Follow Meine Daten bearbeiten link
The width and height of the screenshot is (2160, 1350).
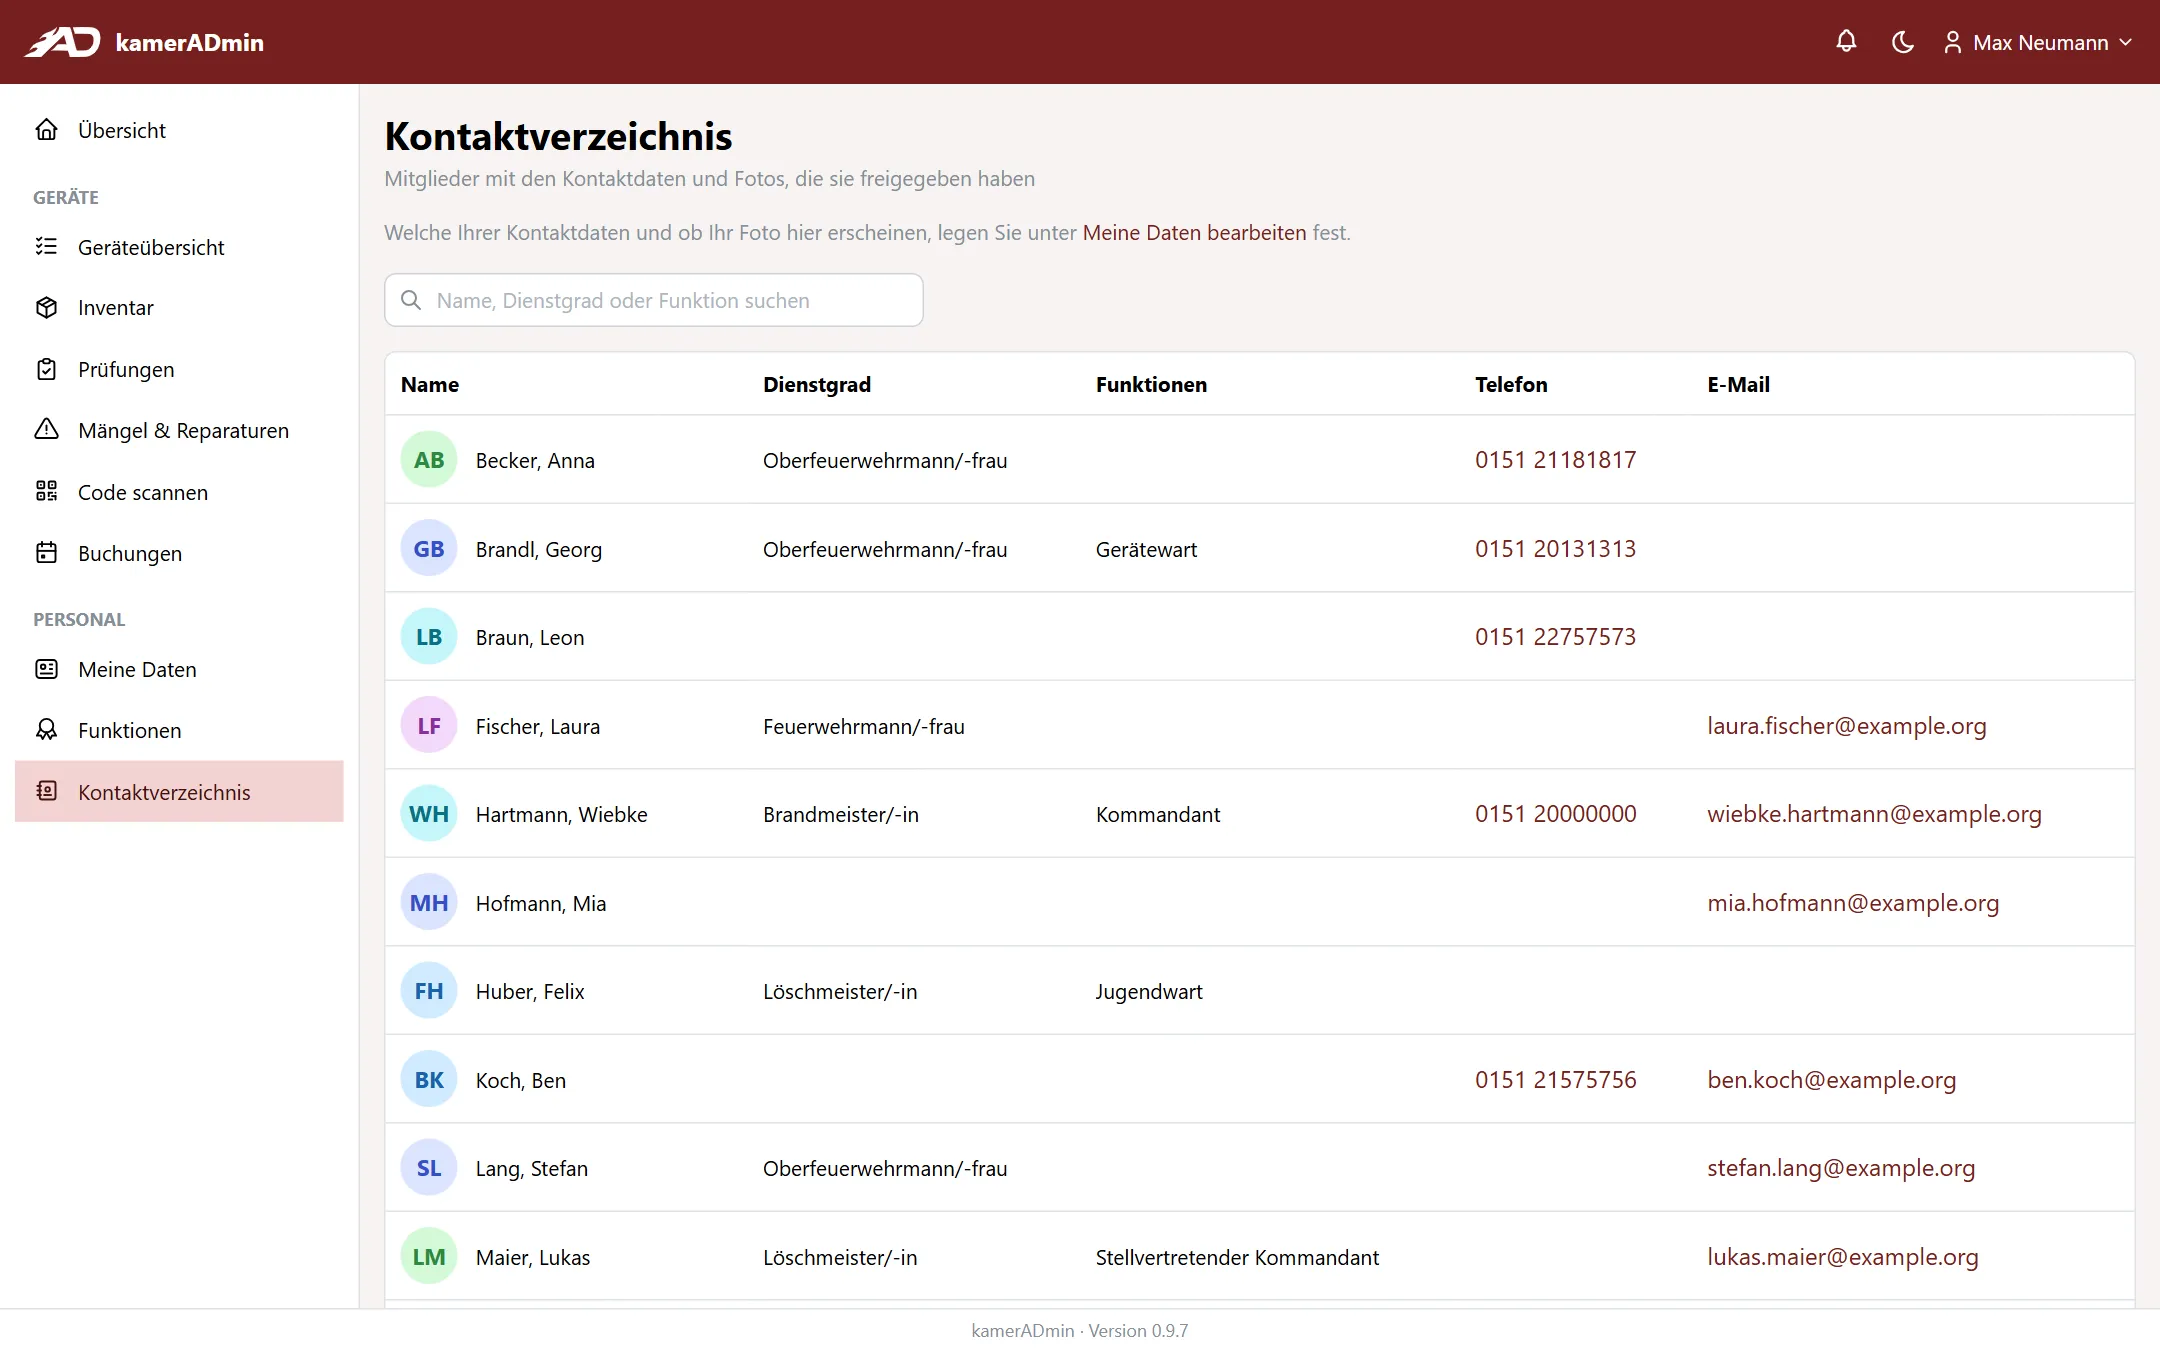tap(1194, 233)
